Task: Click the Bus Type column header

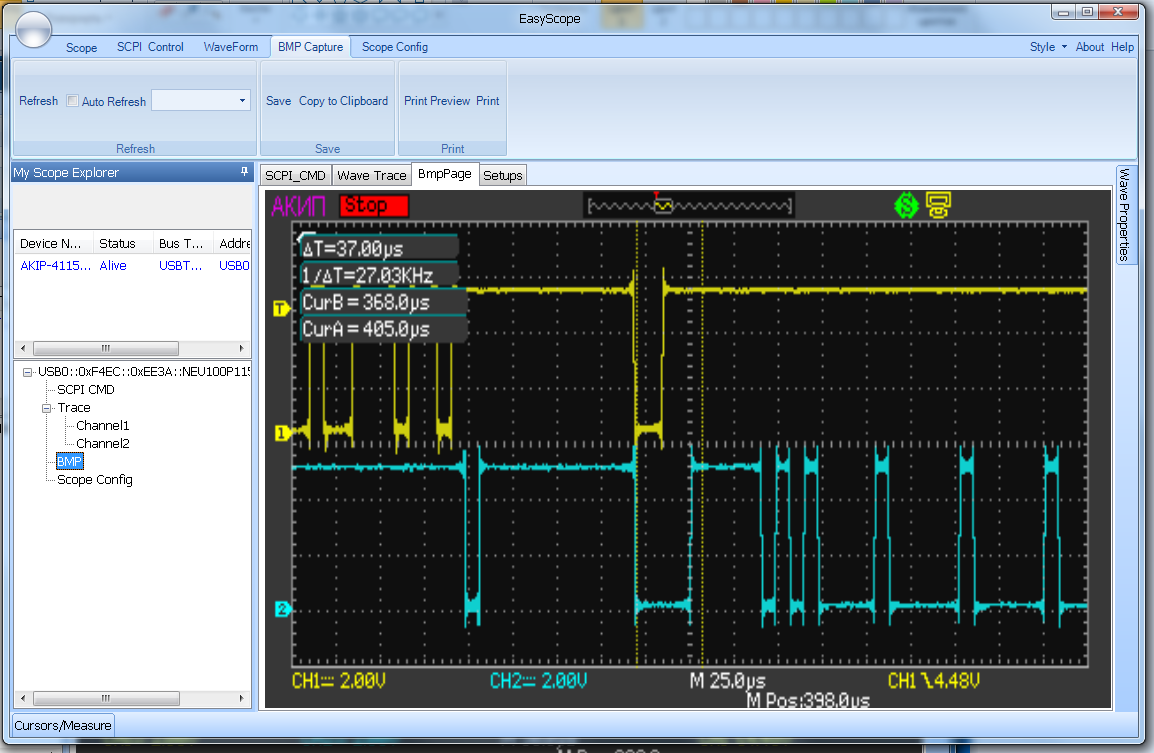Action: click(181, 244)
